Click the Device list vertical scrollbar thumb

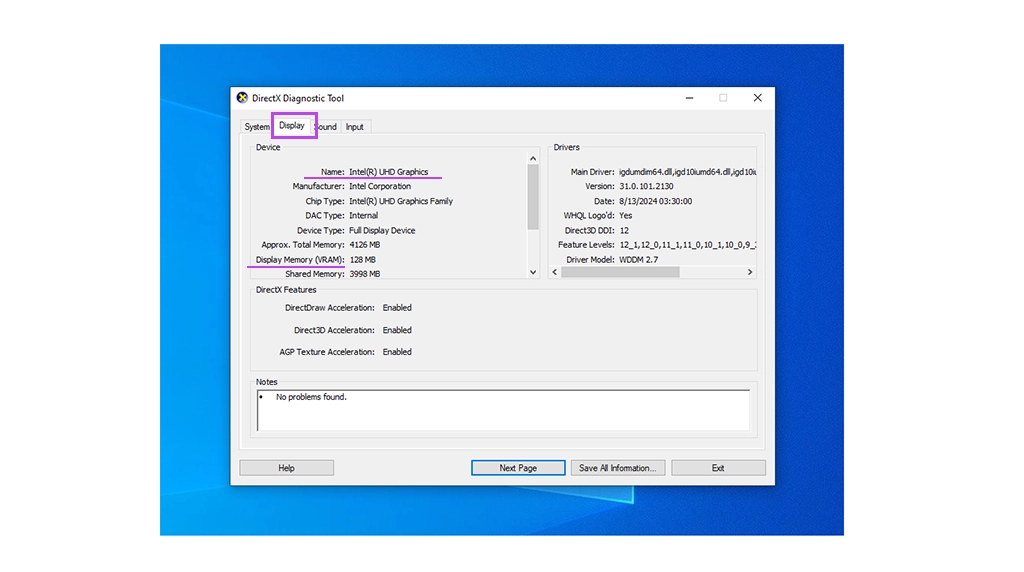pos(533,197)
